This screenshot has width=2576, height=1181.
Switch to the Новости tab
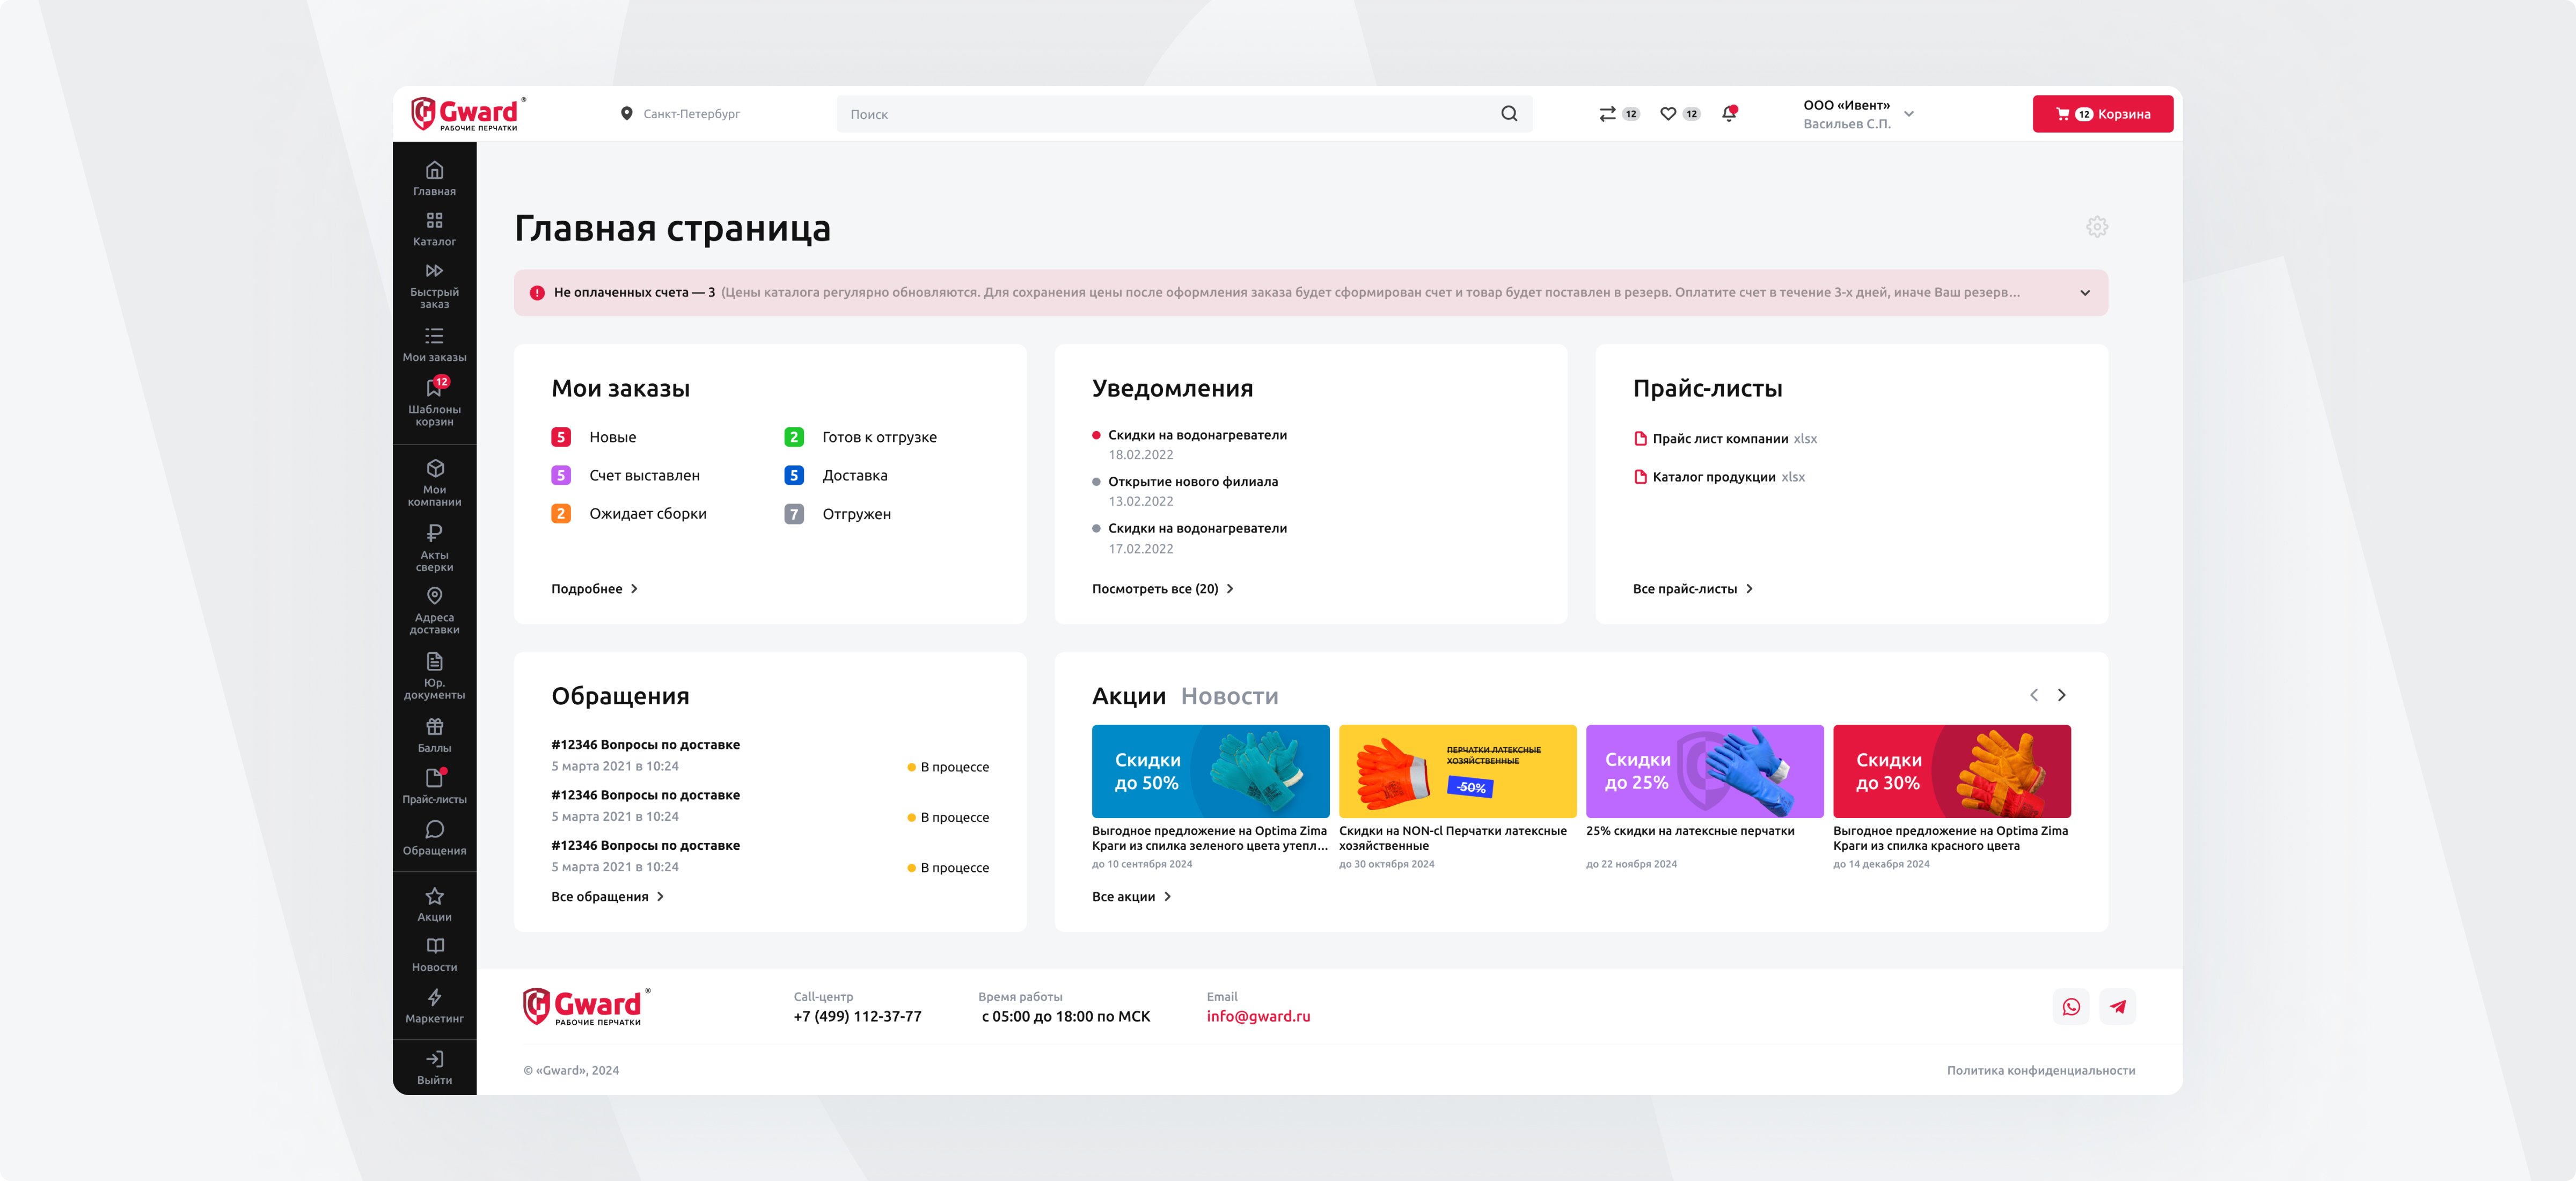[1229, 696]
